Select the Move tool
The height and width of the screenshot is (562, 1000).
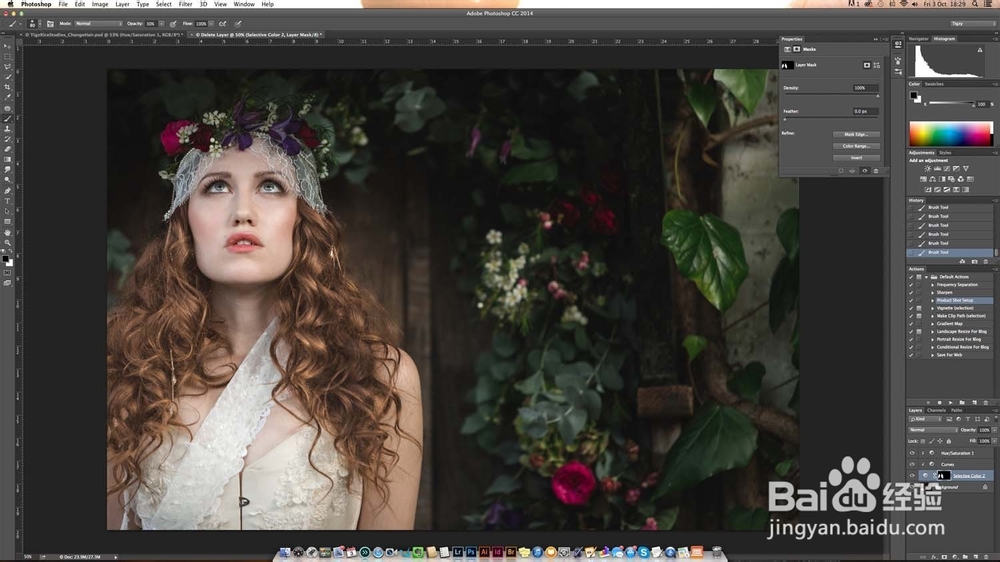tap(8, 46)
